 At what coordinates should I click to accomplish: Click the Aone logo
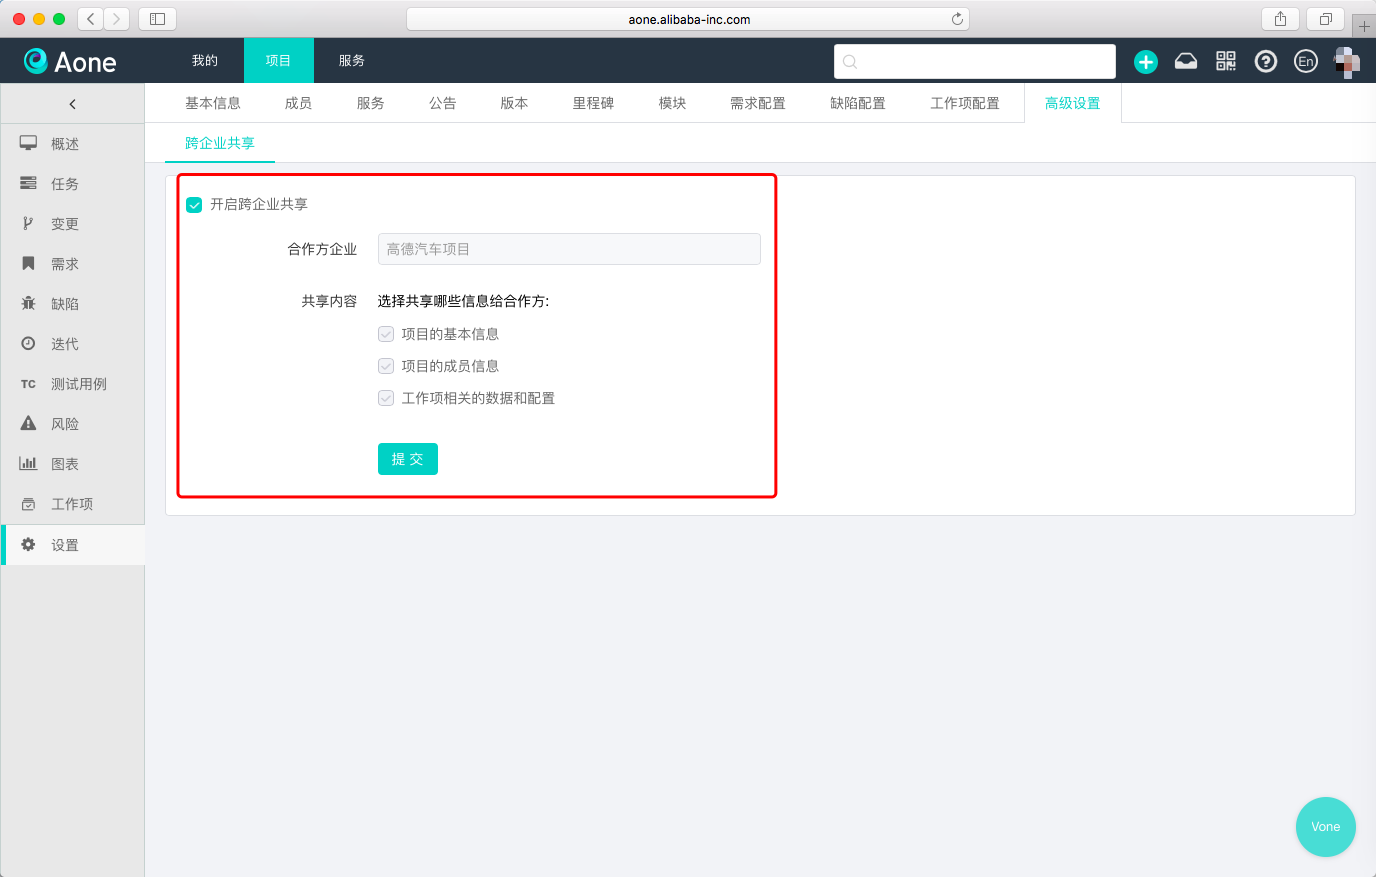pos(70,62)
